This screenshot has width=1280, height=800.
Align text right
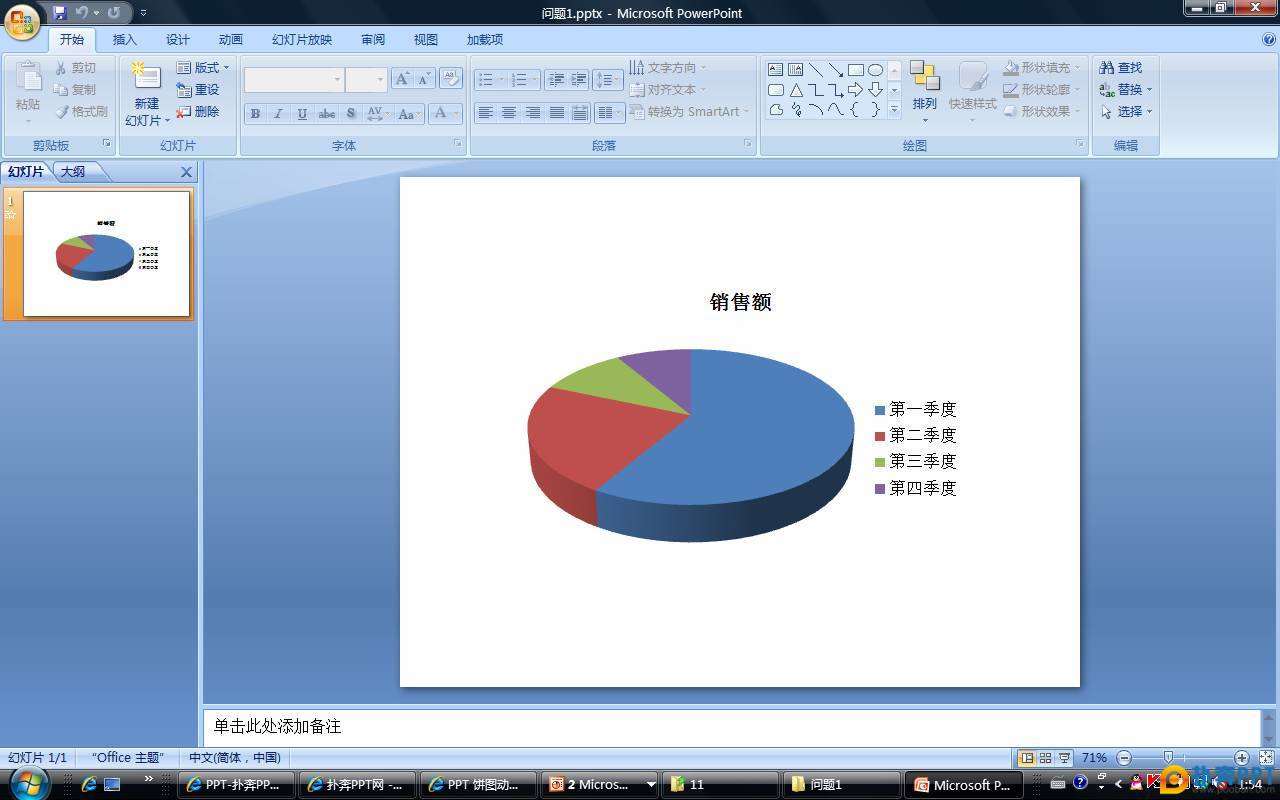[533, 113]
